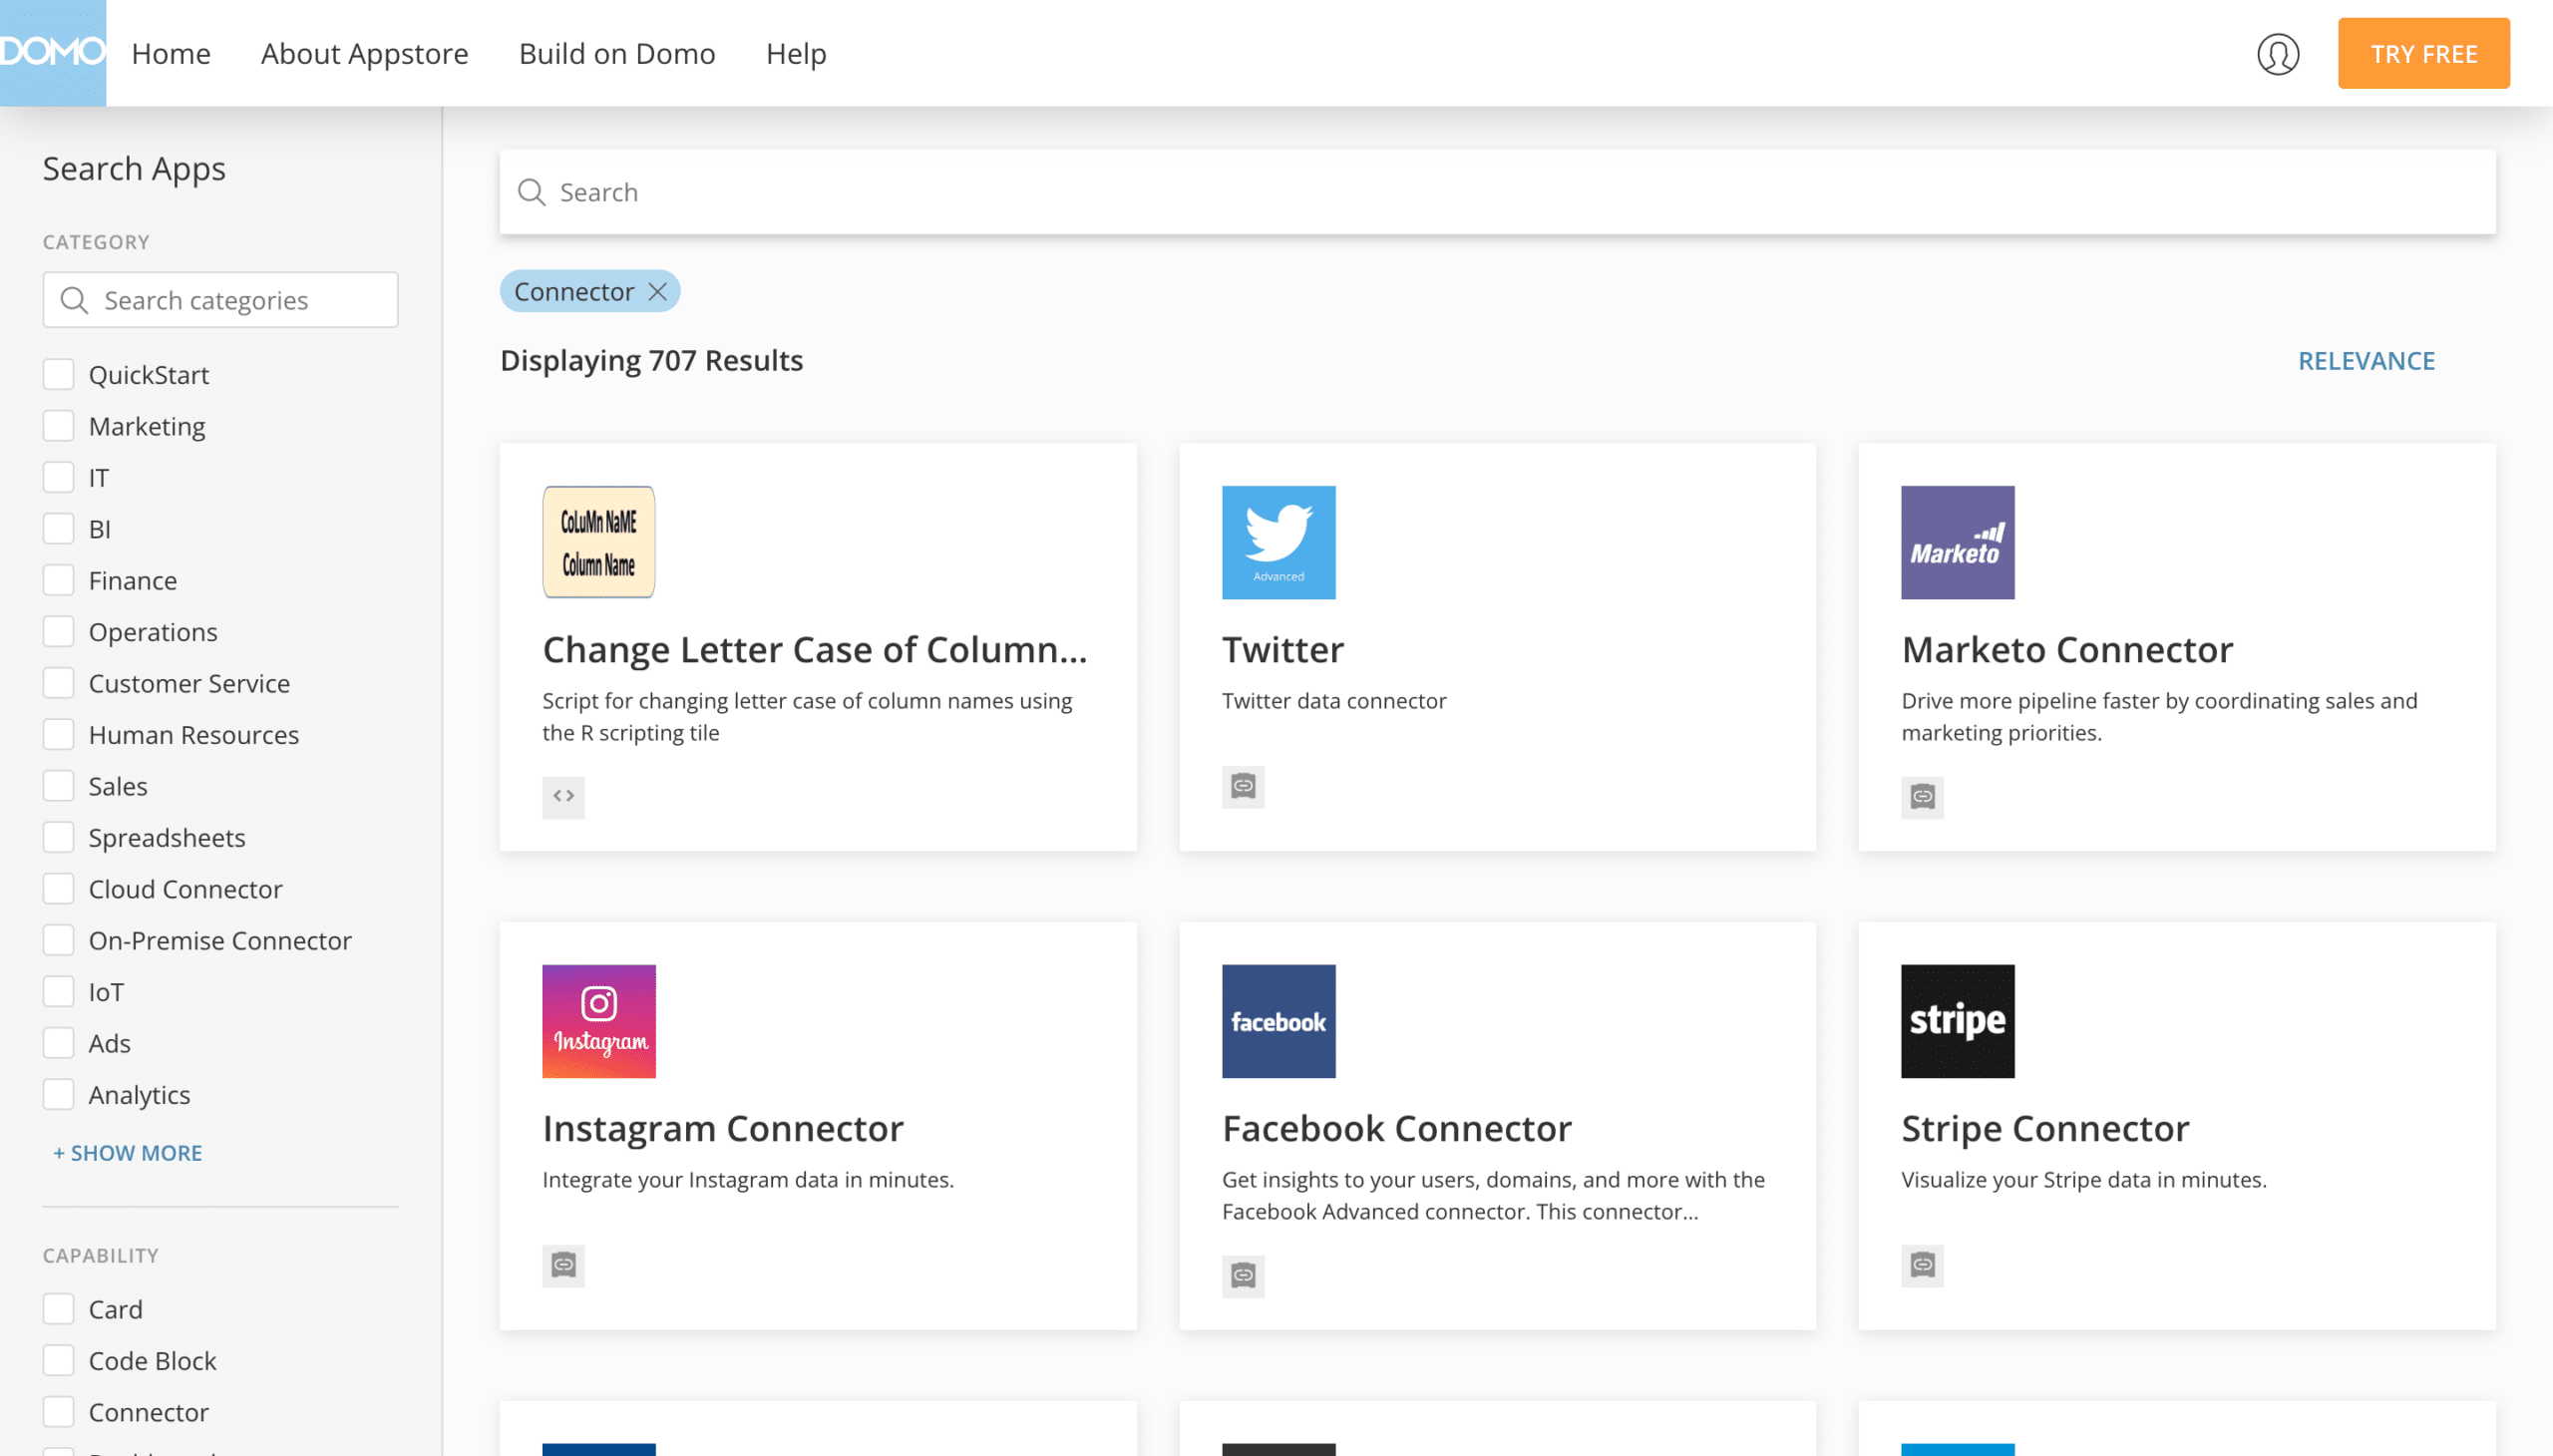
Task: Remove the Connector filter chip
Action: (657, 291)
